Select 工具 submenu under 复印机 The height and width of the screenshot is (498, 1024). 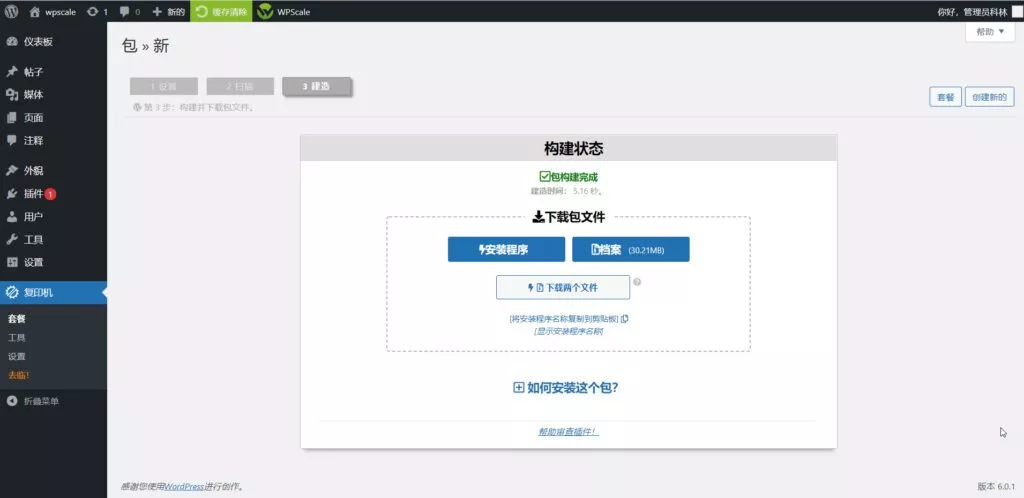(x=17, y=338)
